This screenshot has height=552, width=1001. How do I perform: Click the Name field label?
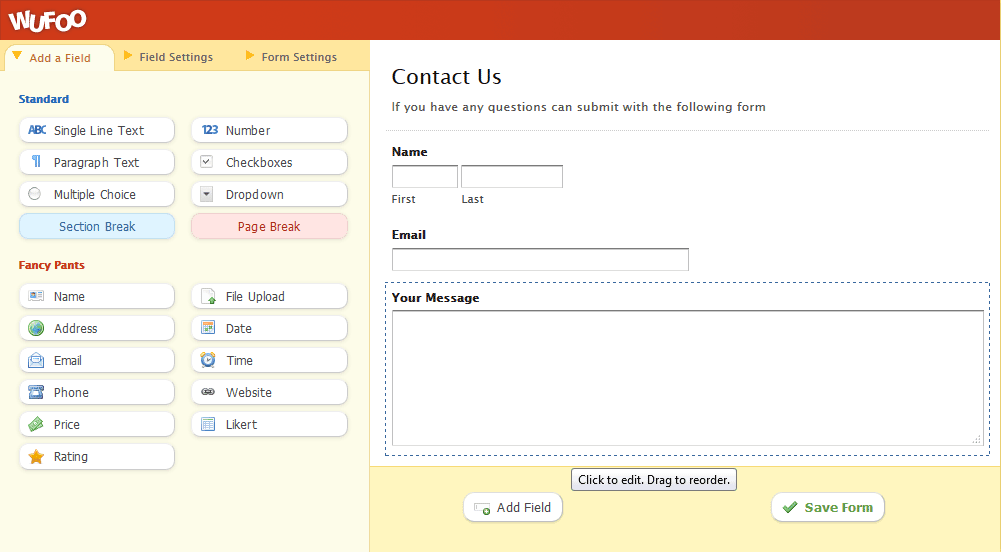tap(409, 152)
